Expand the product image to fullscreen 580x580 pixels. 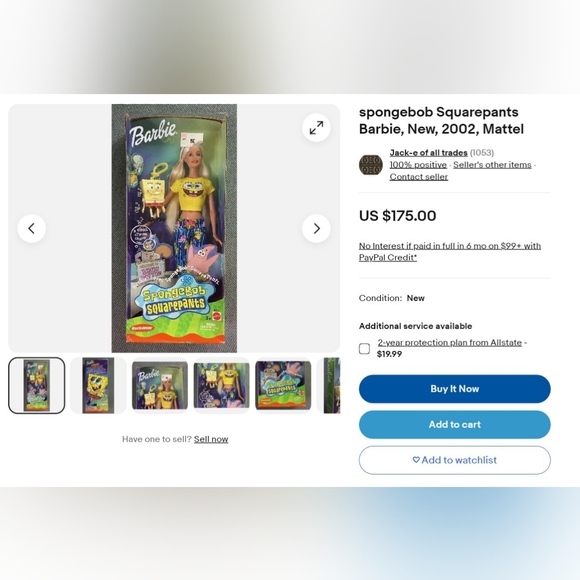click(316, 128)
